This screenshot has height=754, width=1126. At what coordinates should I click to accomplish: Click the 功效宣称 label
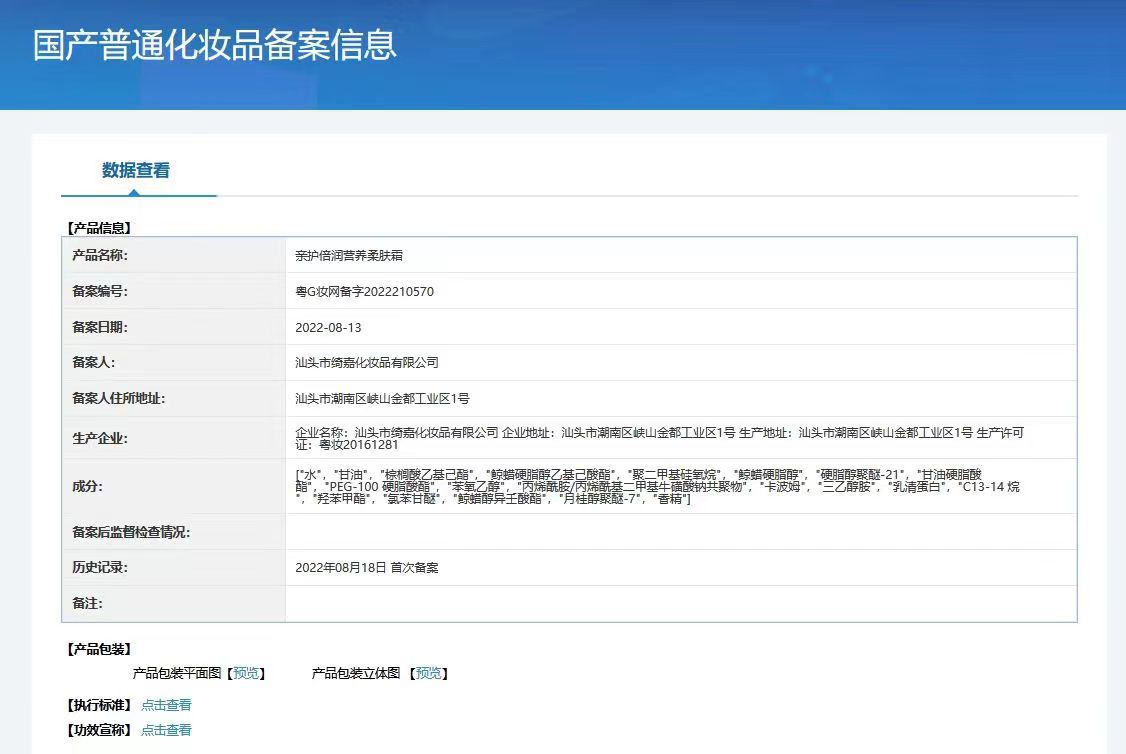tap(99, 730)
